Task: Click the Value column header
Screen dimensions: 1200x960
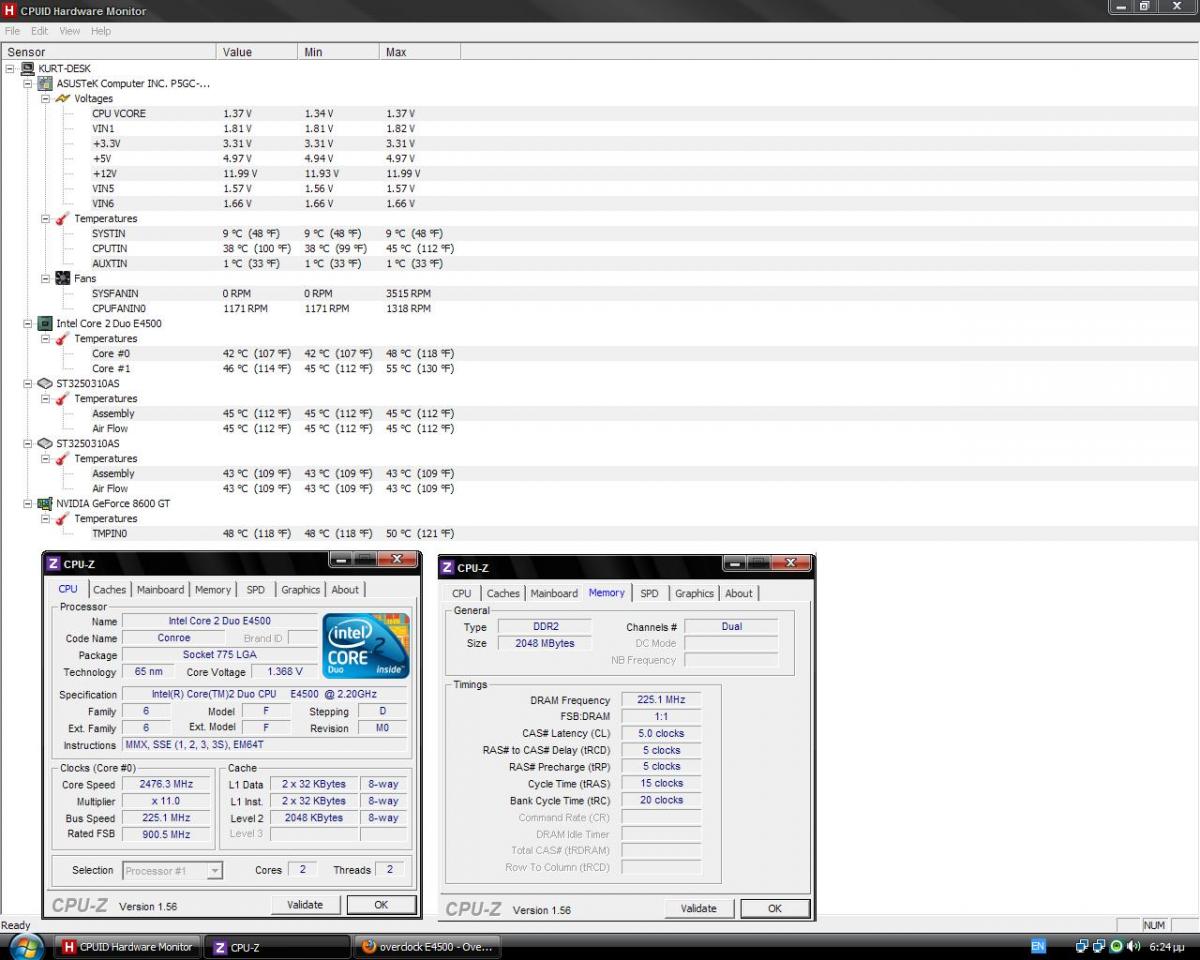Action: tap(257, 52)
